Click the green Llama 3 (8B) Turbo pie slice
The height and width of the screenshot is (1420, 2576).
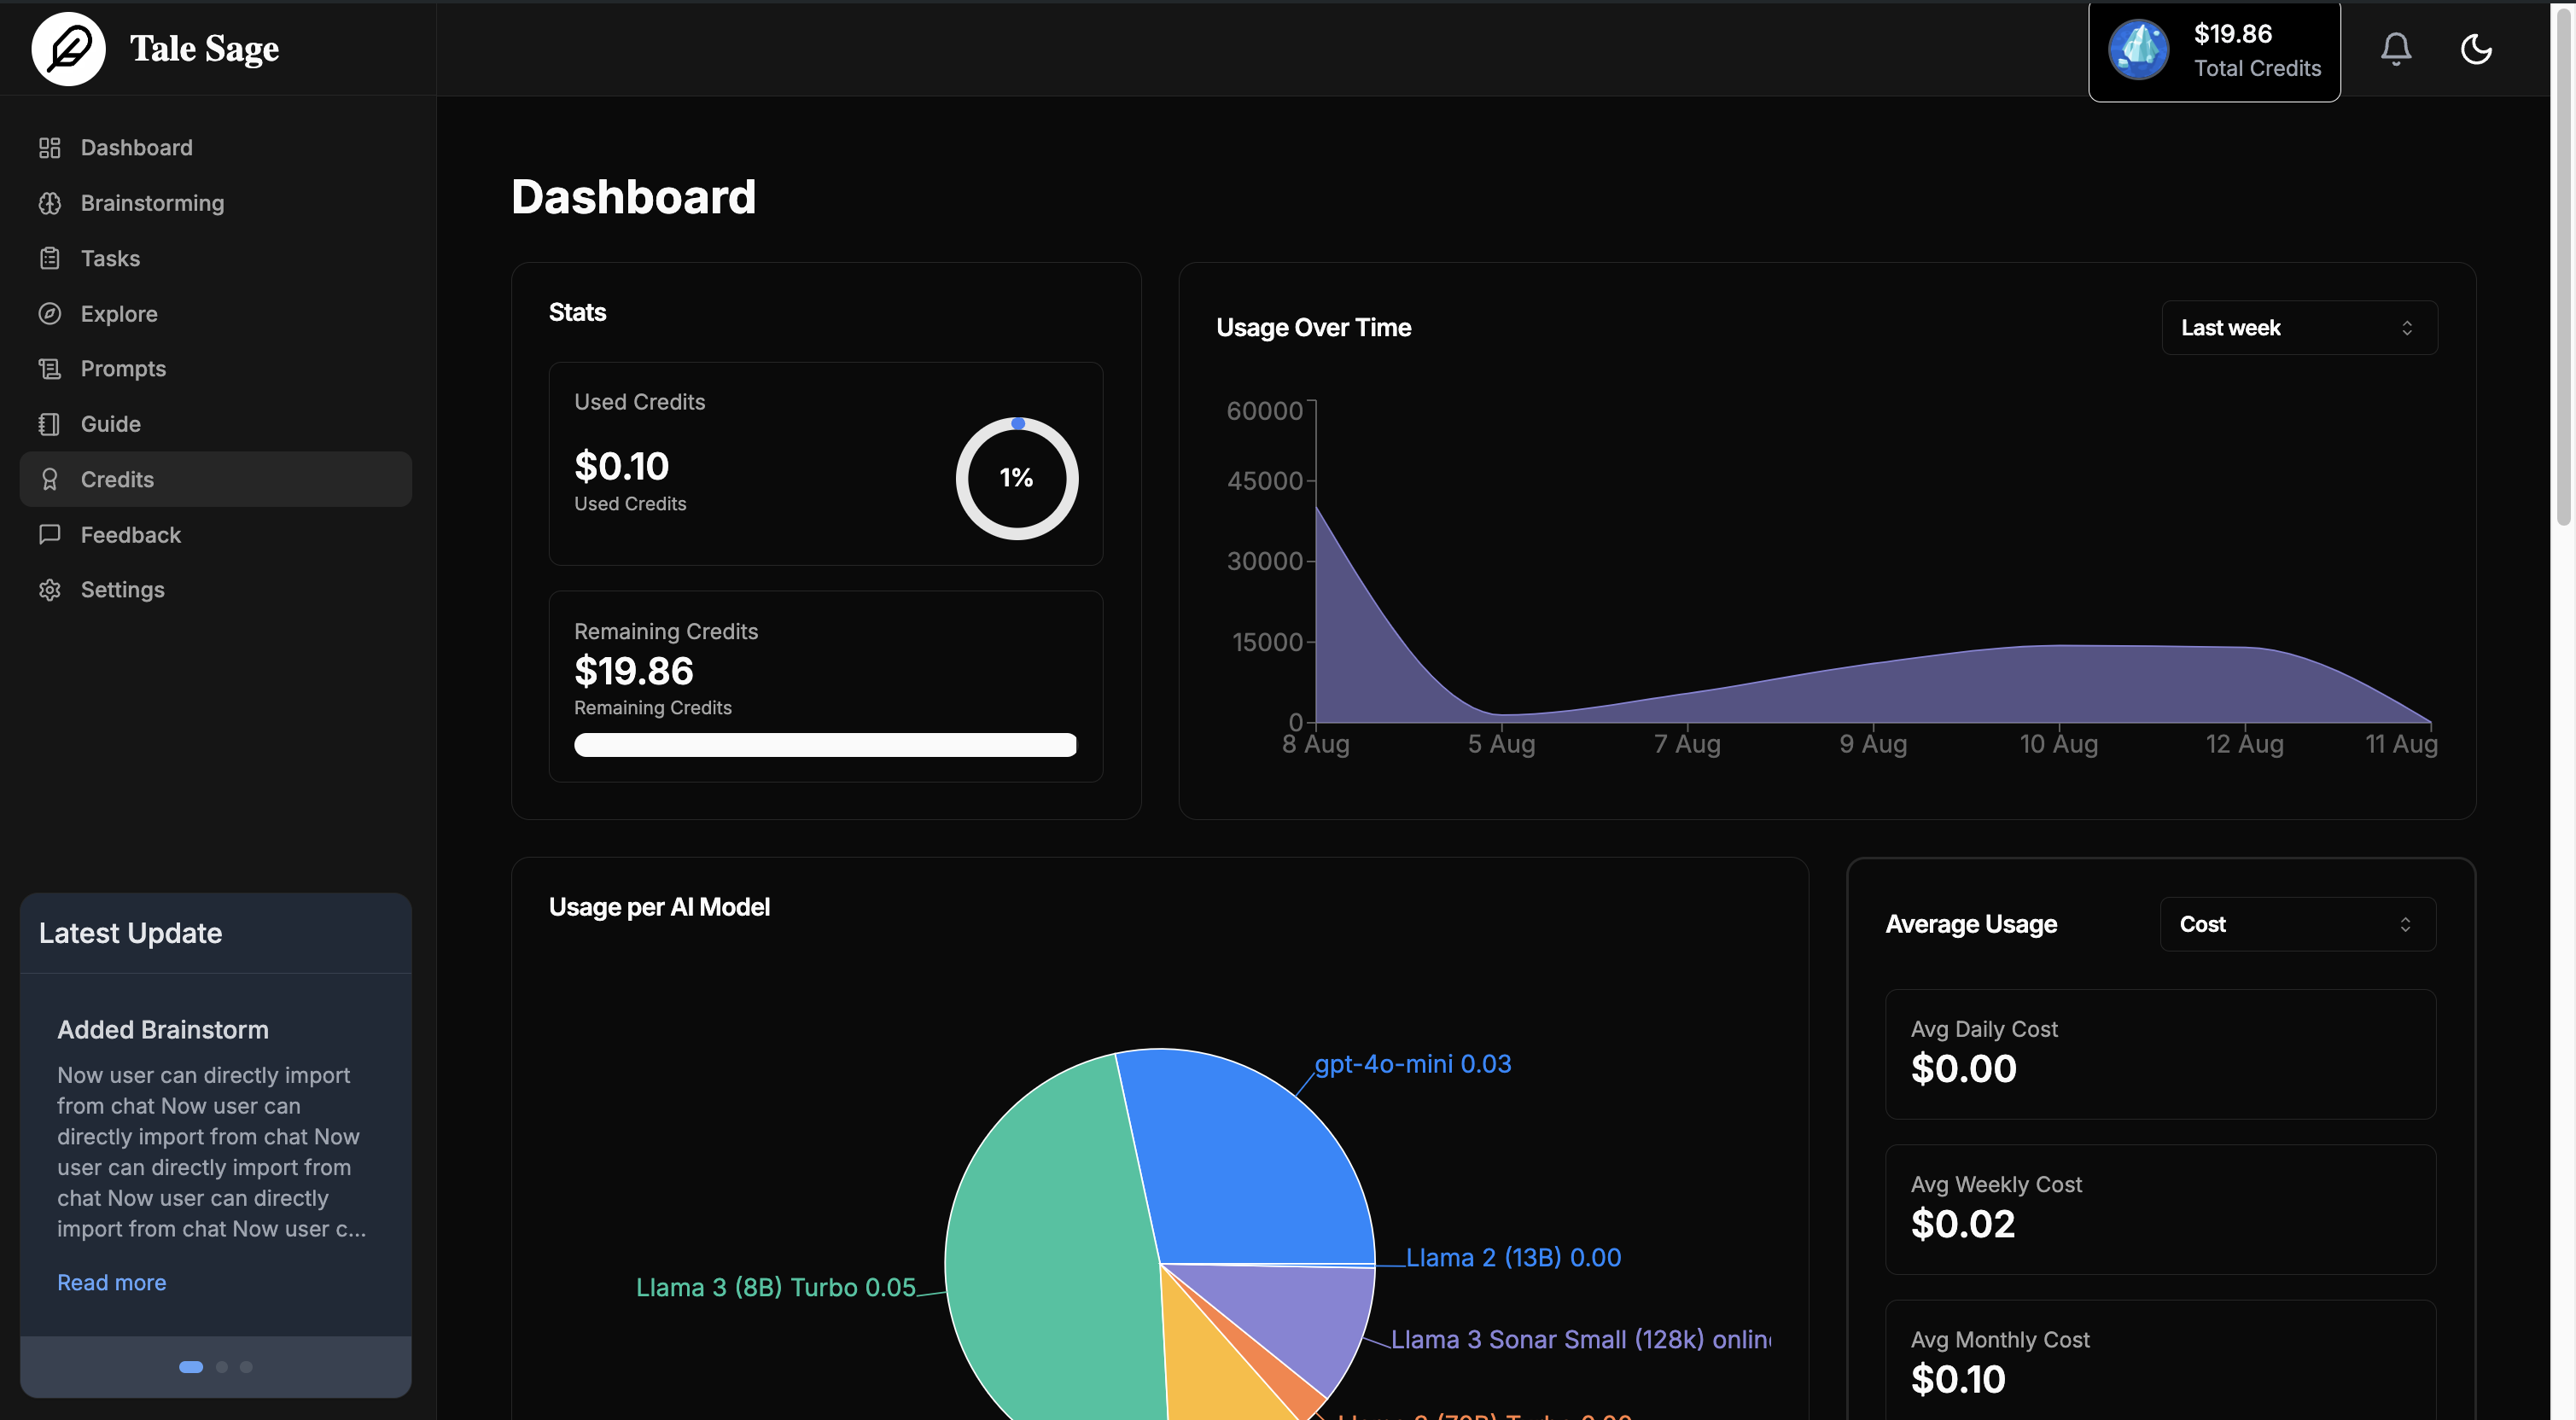point(1050,1260)
